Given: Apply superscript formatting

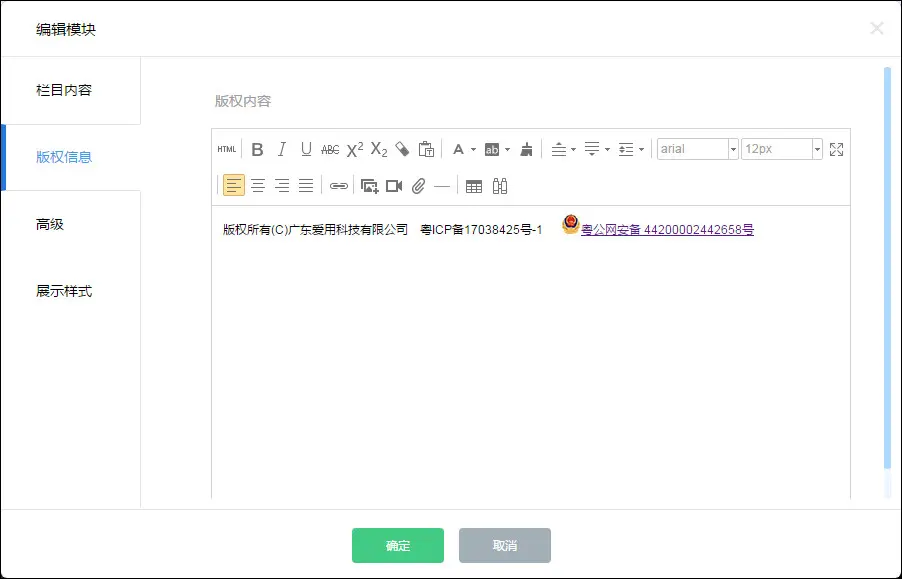Looking at the screenshot, I should point(355,149).
